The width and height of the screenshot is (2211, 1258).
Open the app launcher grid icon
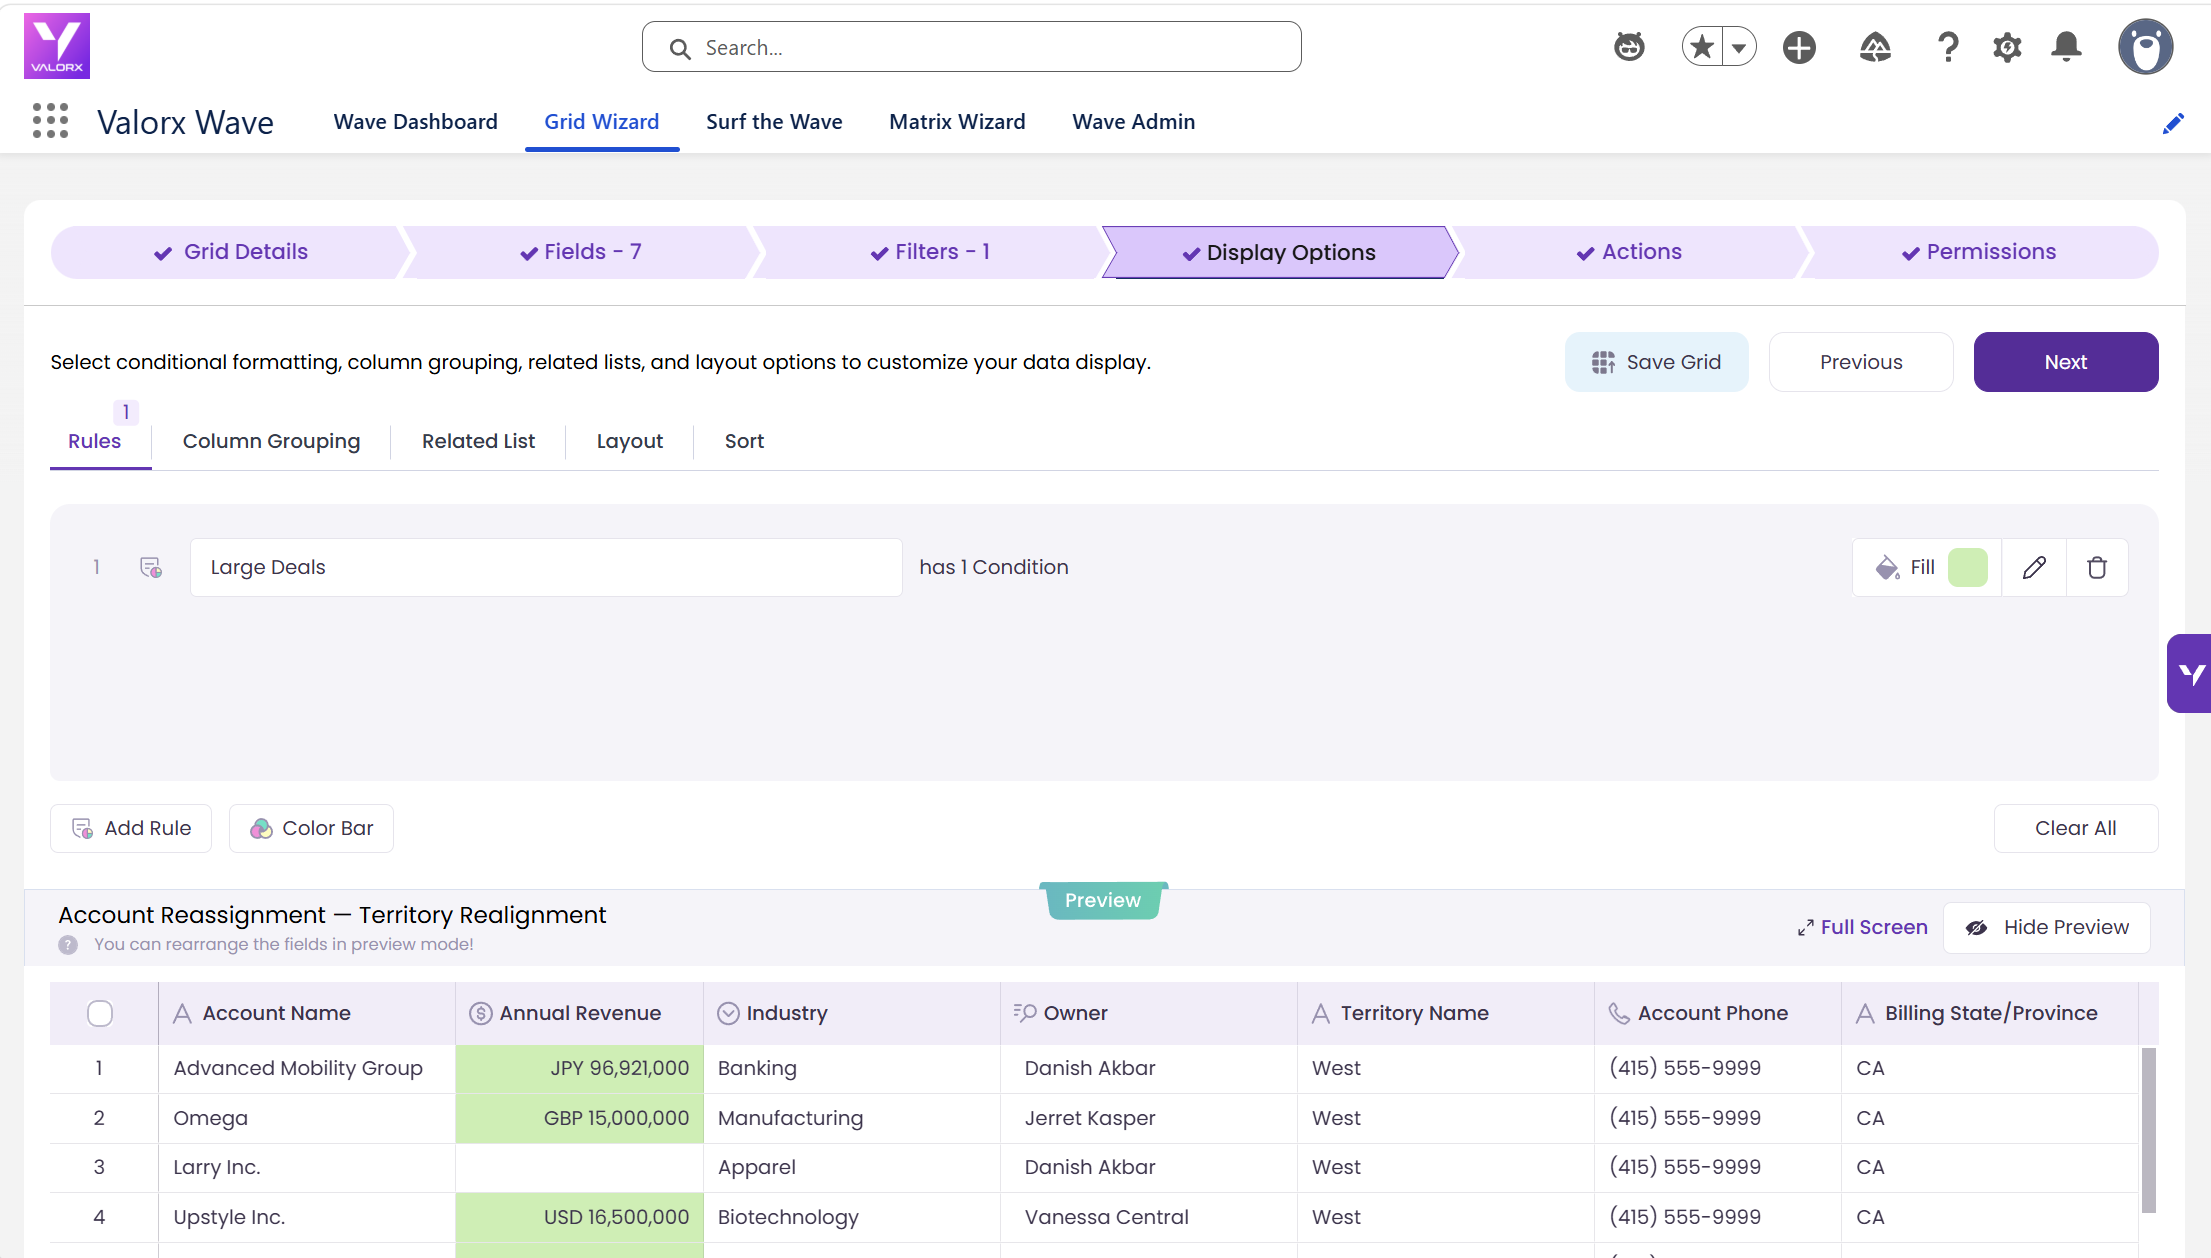point(50,121)
